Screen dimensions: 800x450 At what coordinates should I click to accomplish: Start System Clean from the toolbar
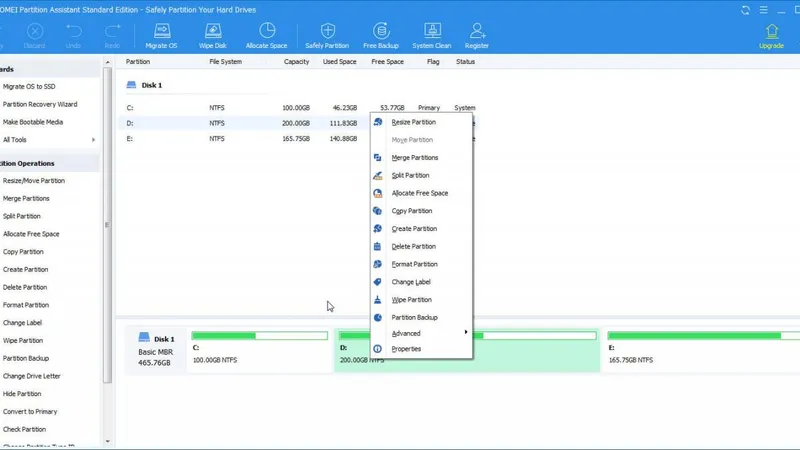point(433,36)
